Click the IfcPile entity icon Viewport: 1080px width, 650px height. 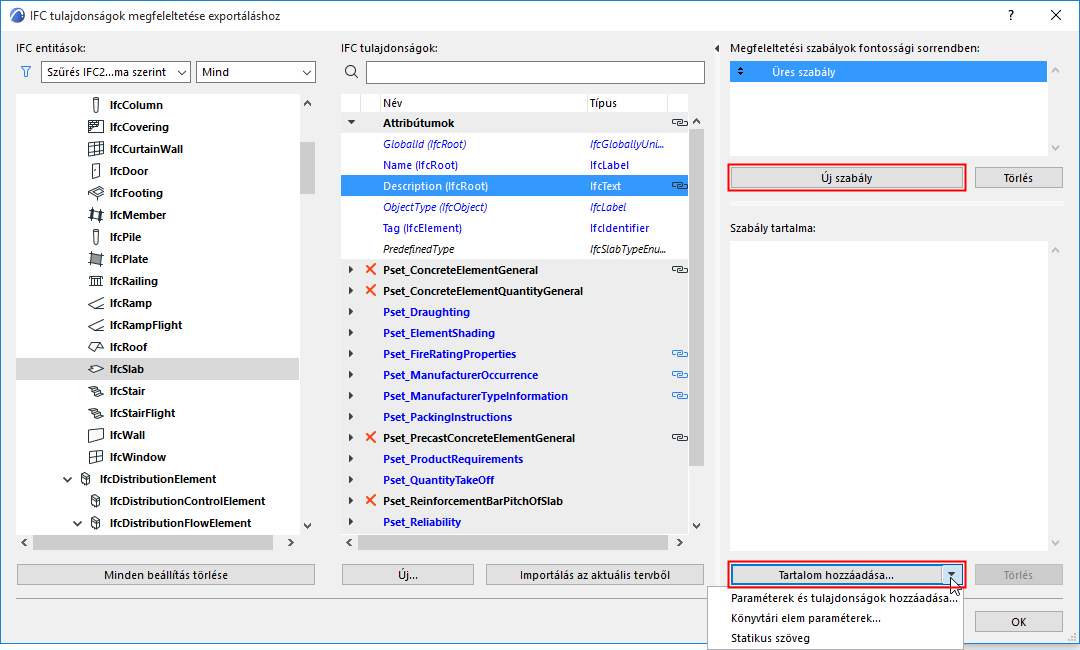click(x=96, y=237)
